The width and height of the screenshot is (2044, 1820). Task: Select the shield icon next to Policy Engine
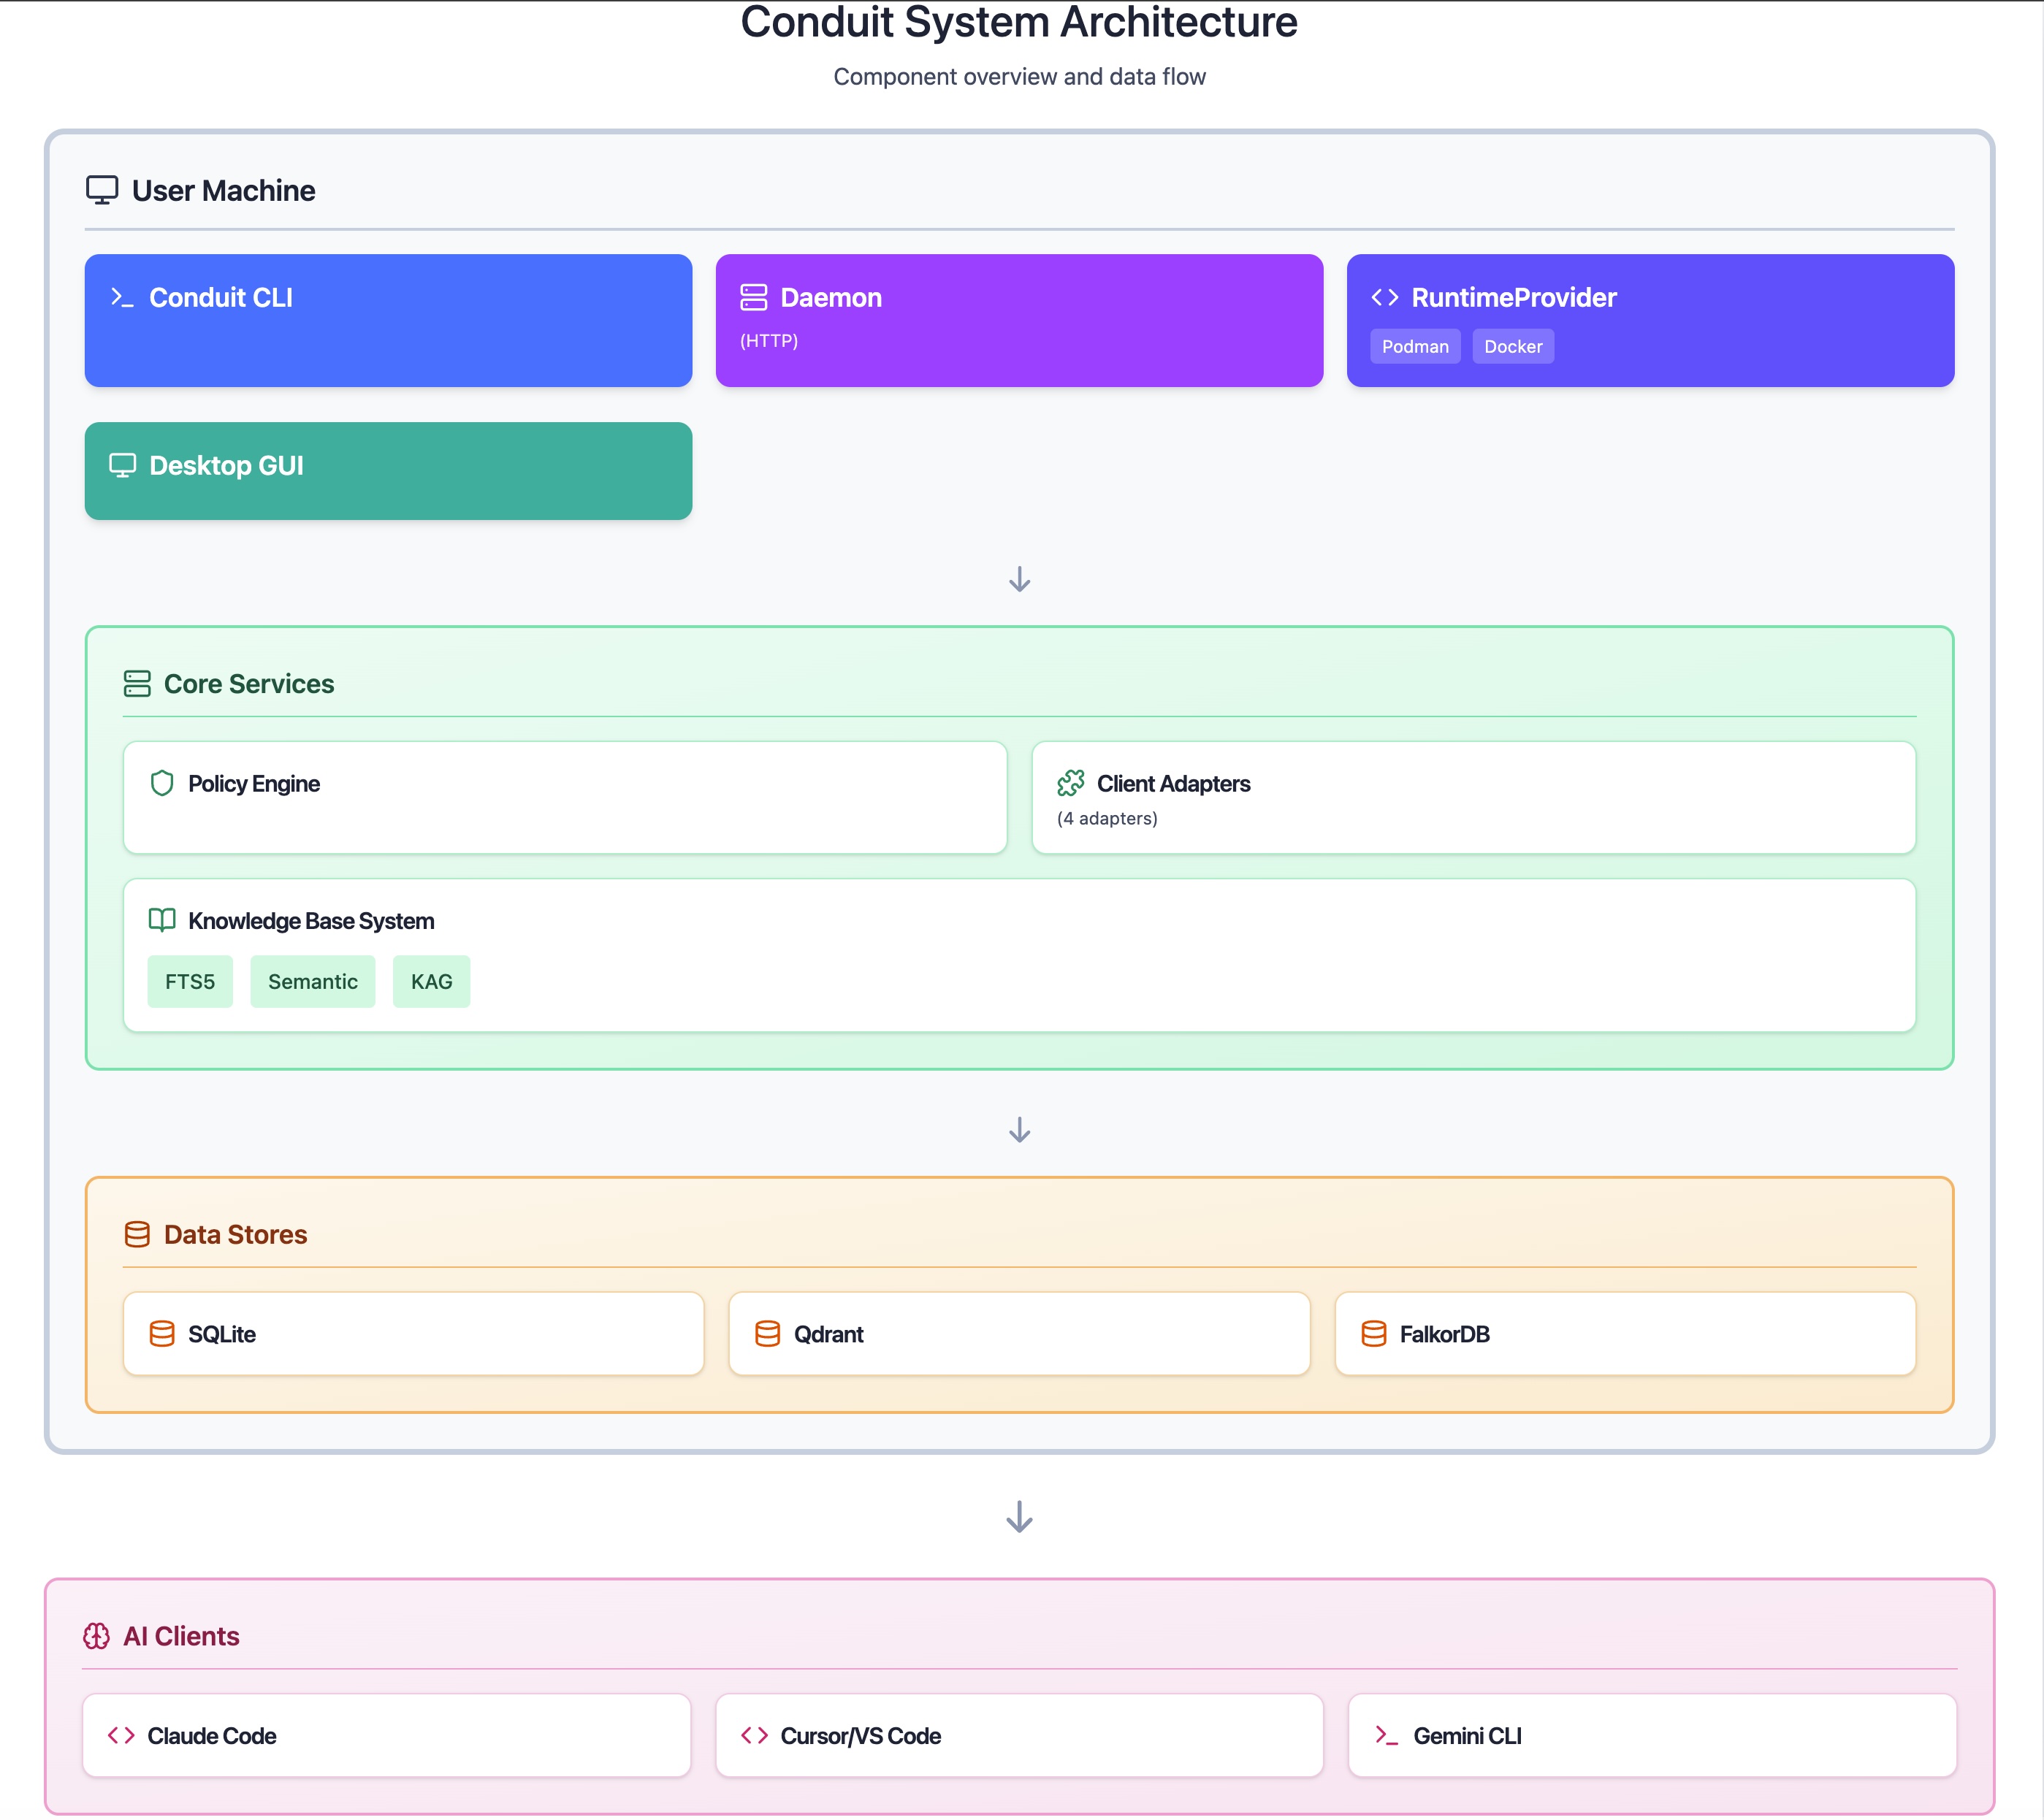coord(163,784)
